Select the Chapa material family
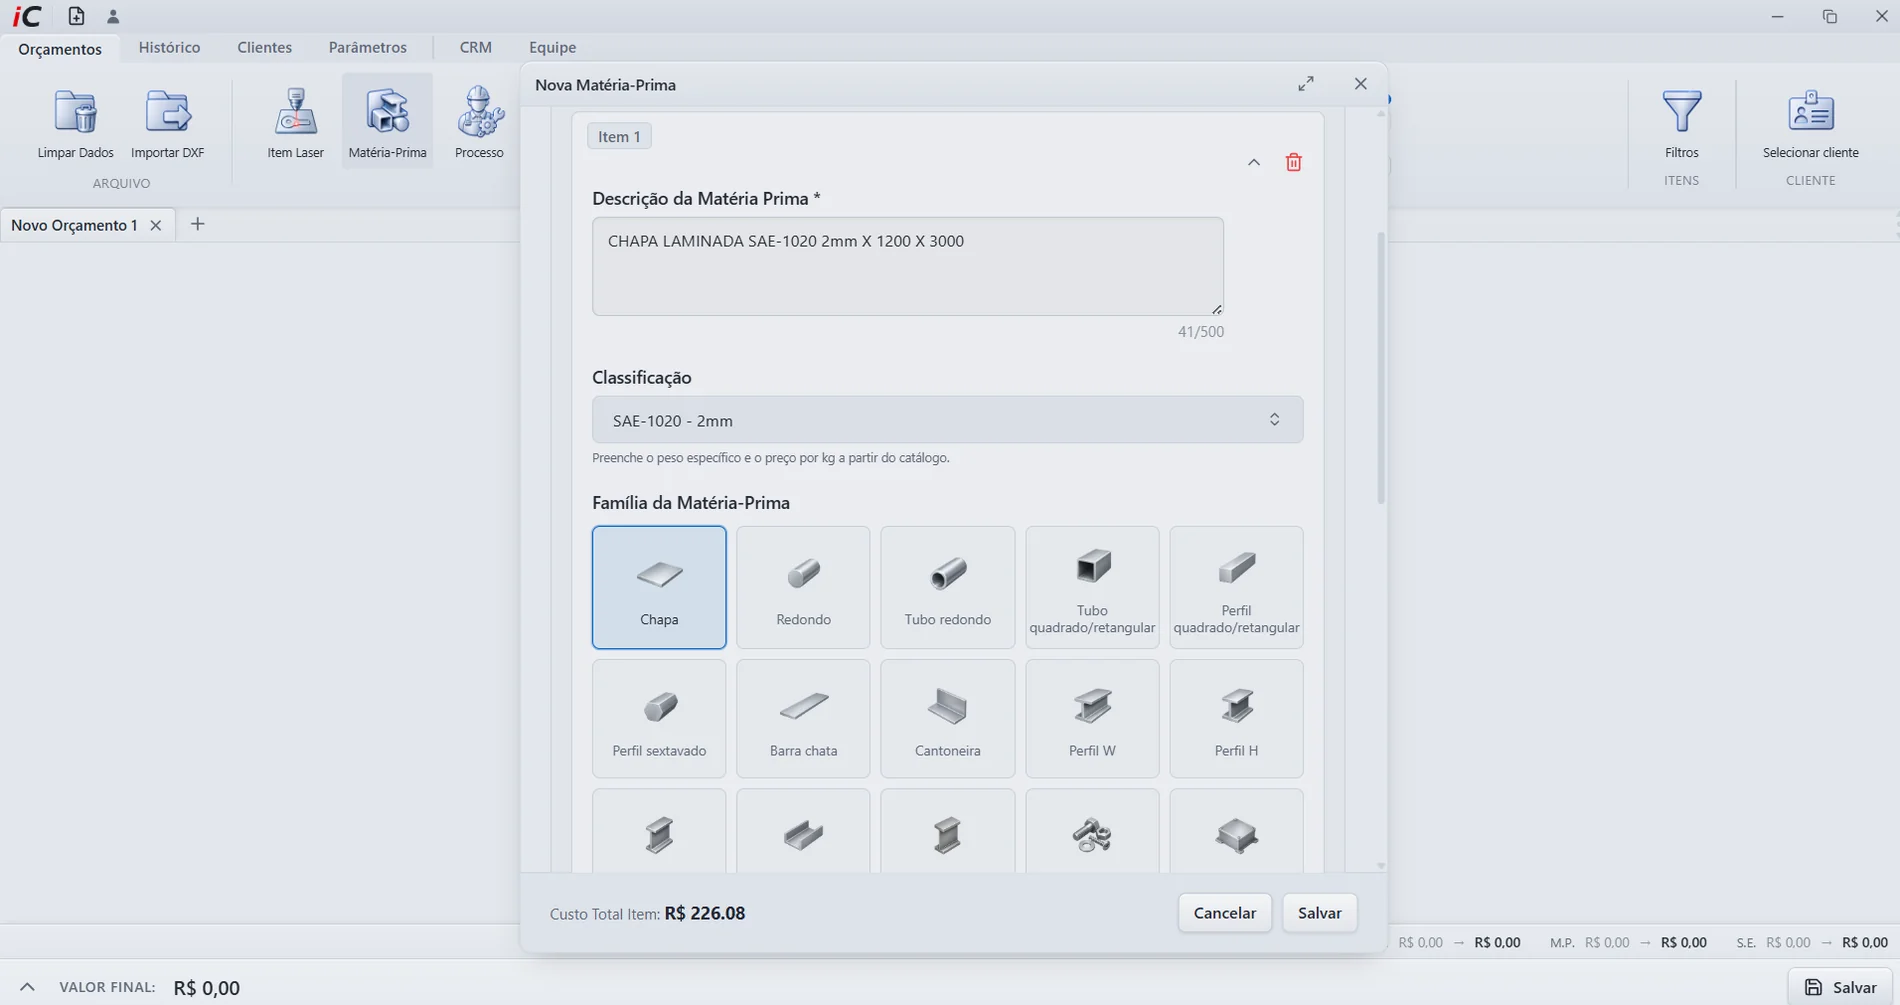1900x1005 pixels. (659, 587)
